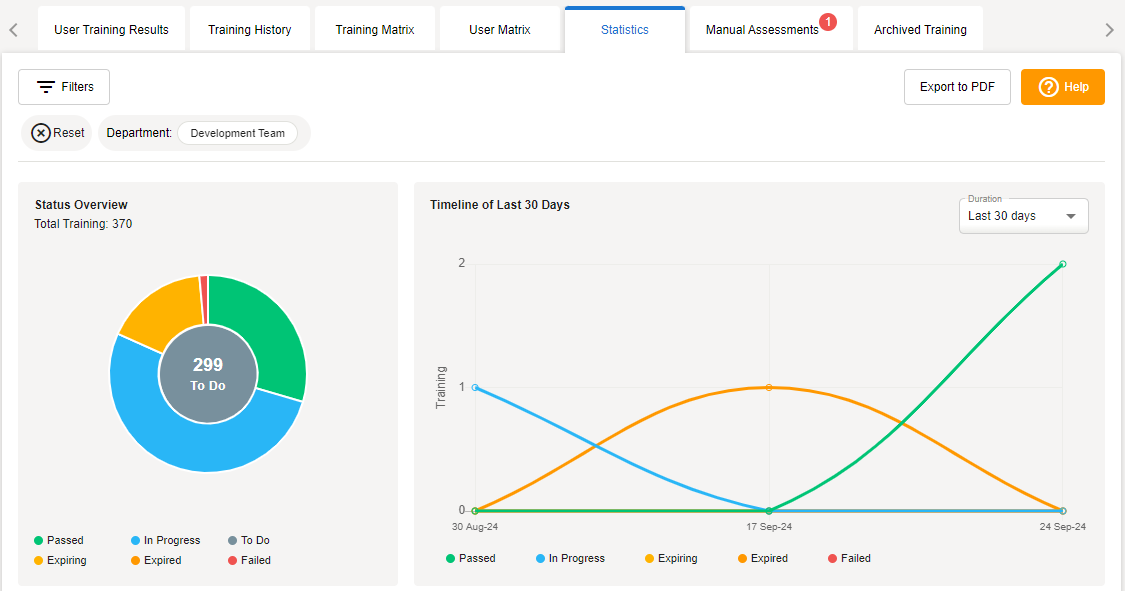Click the Duration dropdown arrow
This screenshot has width=1125, height=591.
[1071, 216]
